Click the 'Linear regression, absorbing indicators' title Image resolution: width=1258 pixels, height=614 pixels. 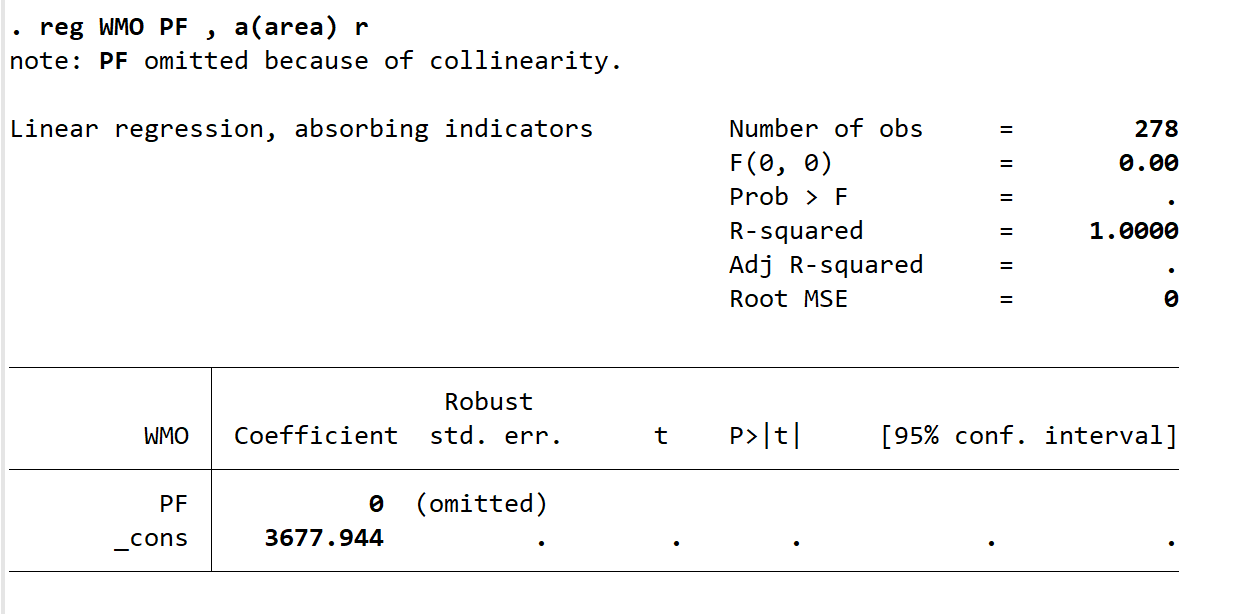[301, 129]
